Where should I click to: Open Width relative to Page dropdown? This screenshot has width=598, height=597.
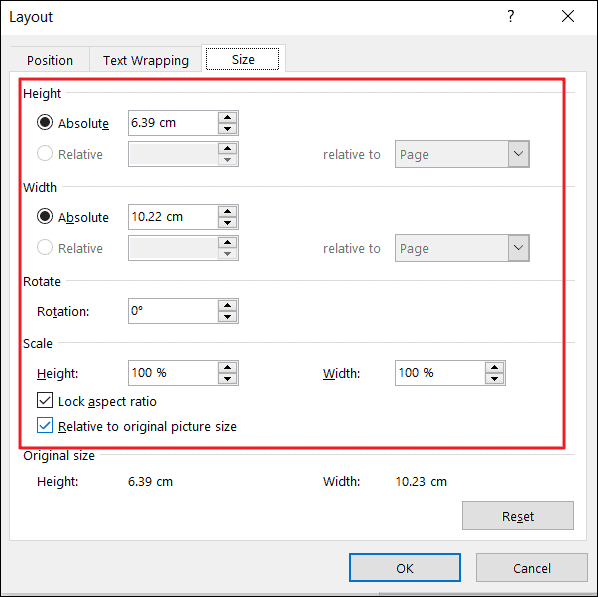pos(462,248)
